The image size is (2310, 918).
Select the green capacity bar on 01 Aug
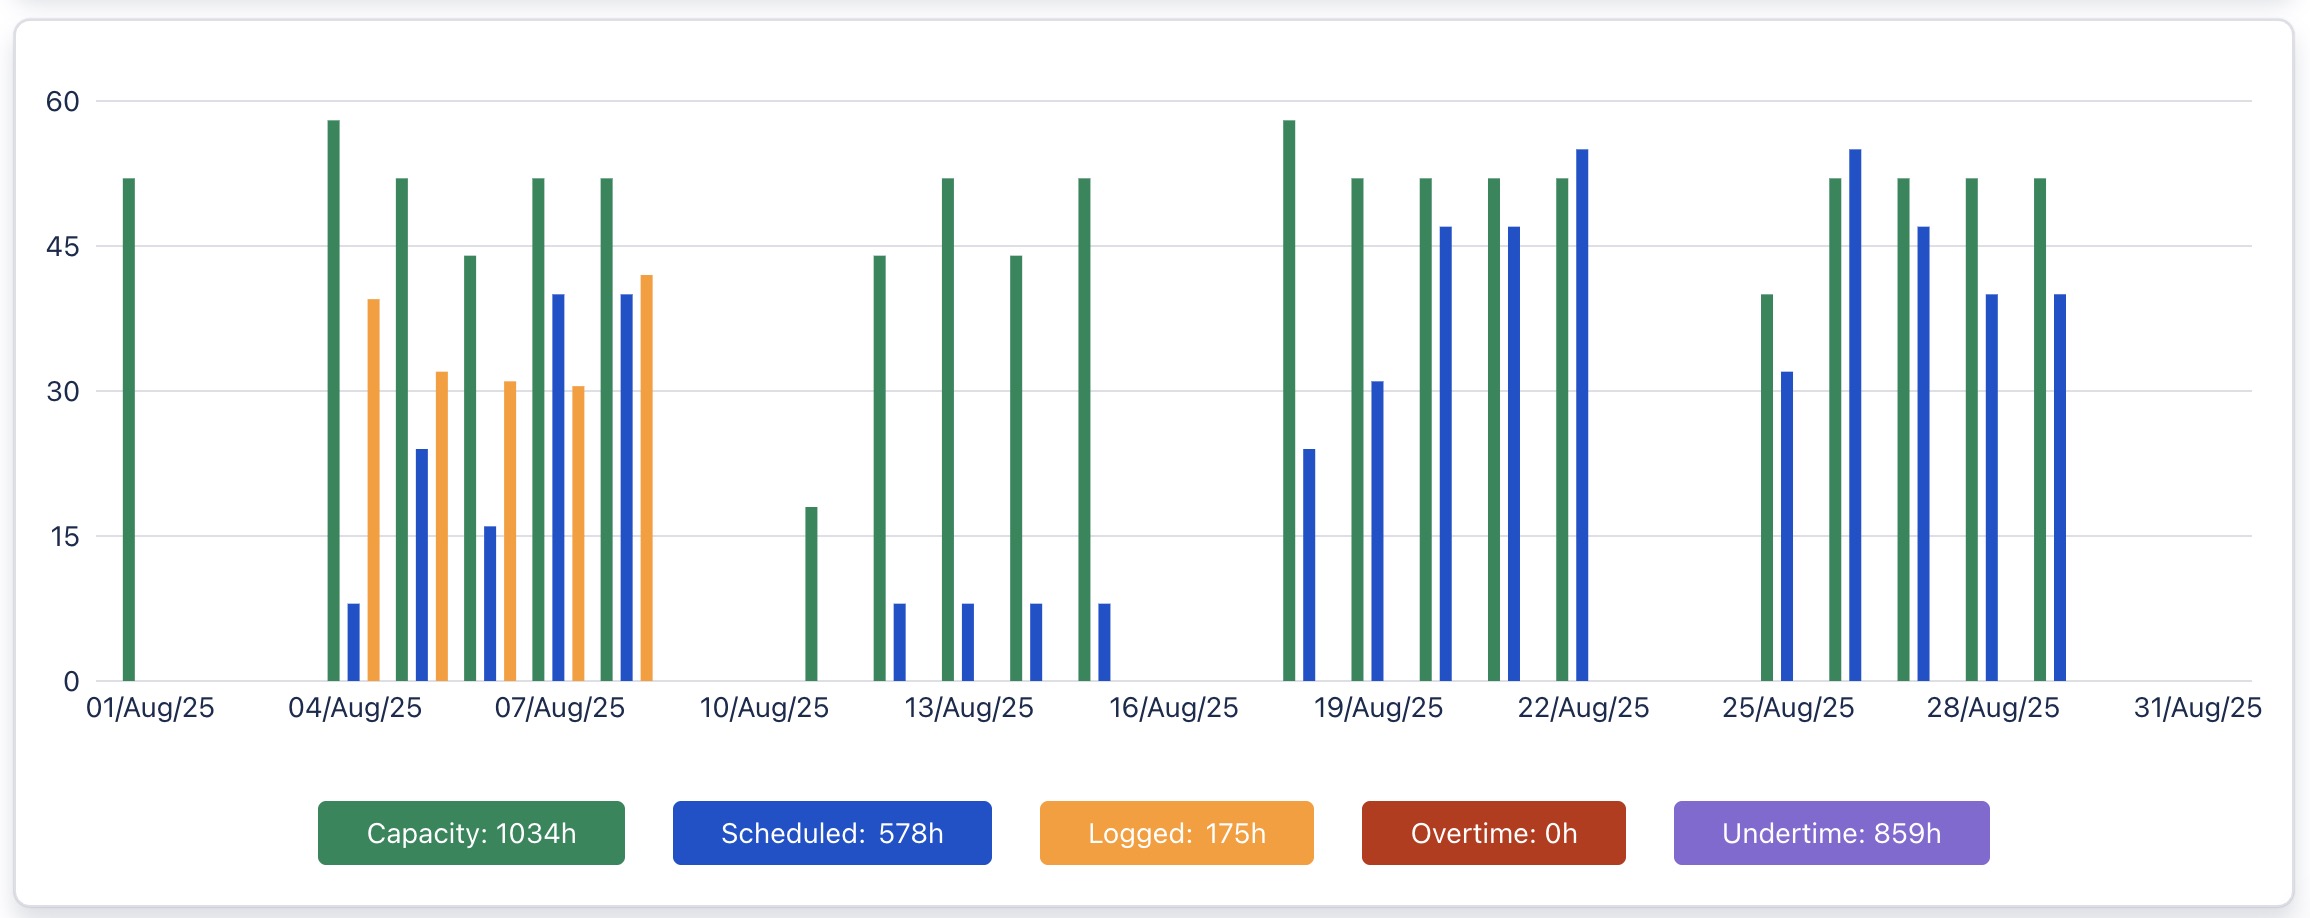(129, 430)
